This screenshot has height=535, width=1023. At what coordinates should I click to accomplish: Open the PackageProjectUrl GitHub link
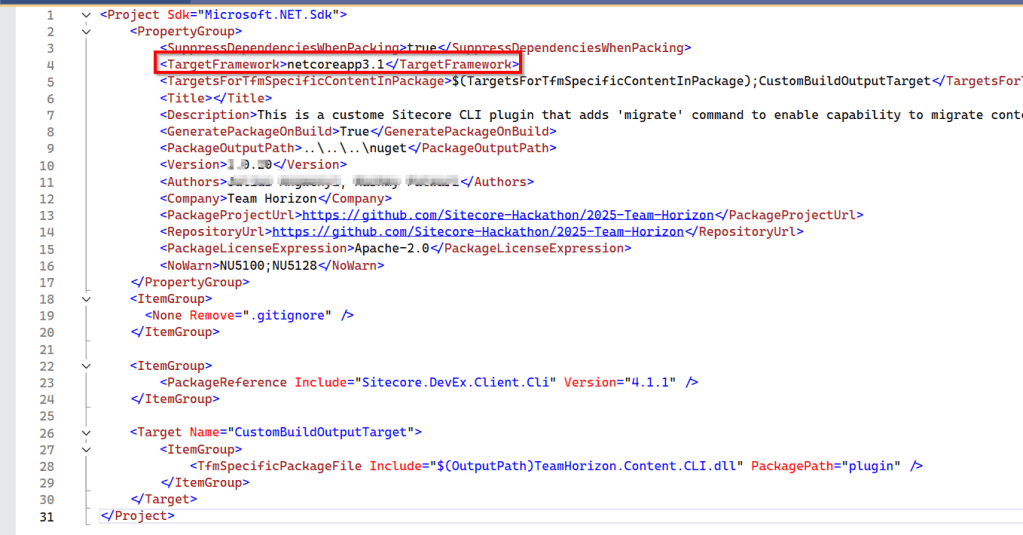[509, 215]
